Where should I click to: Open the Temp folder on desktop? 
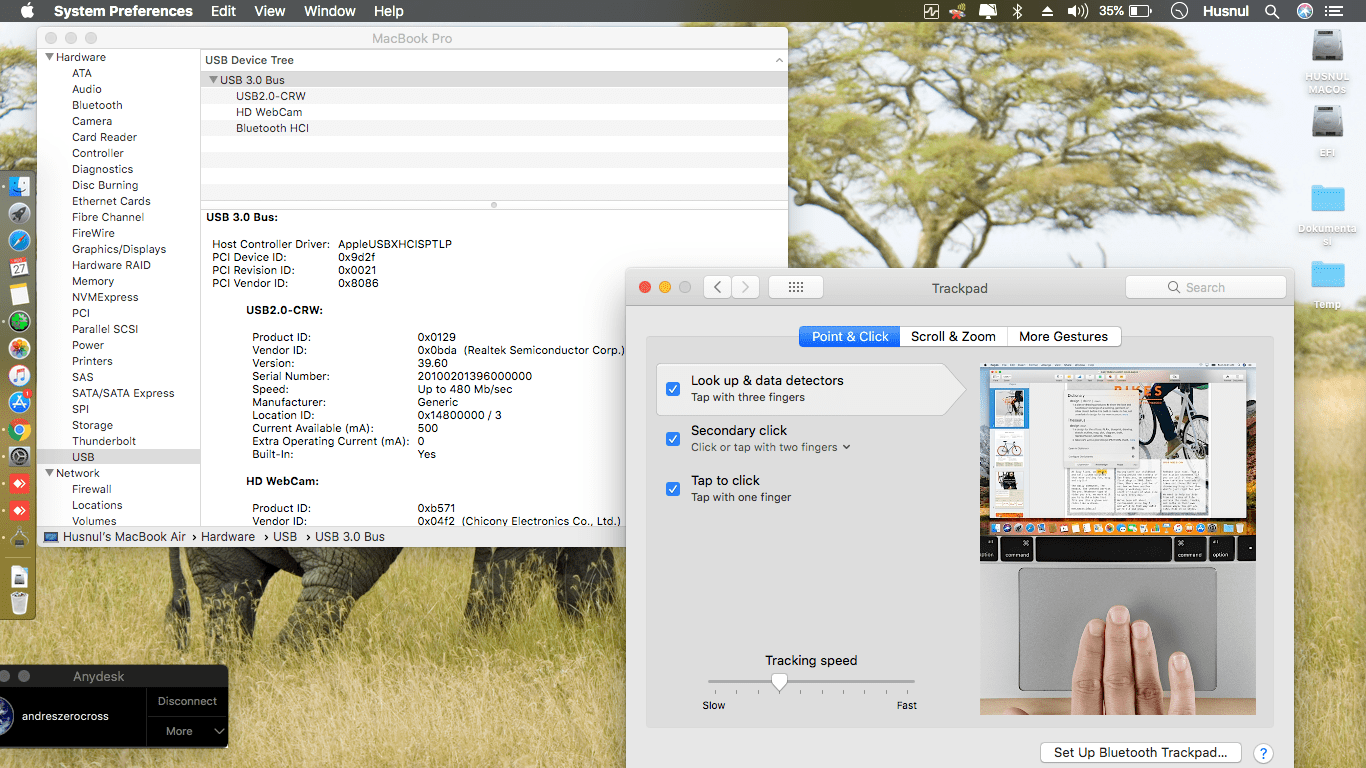point(1327,284)
